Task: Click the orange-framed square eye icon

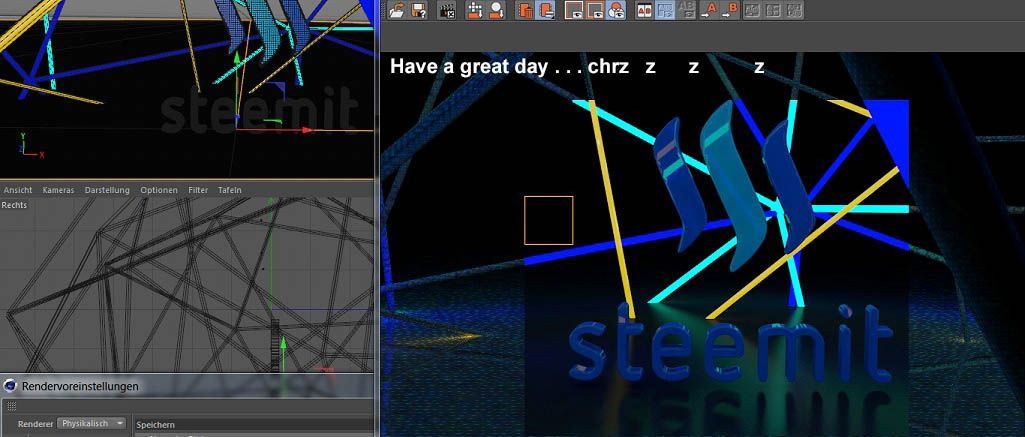Action: point(595,10)
